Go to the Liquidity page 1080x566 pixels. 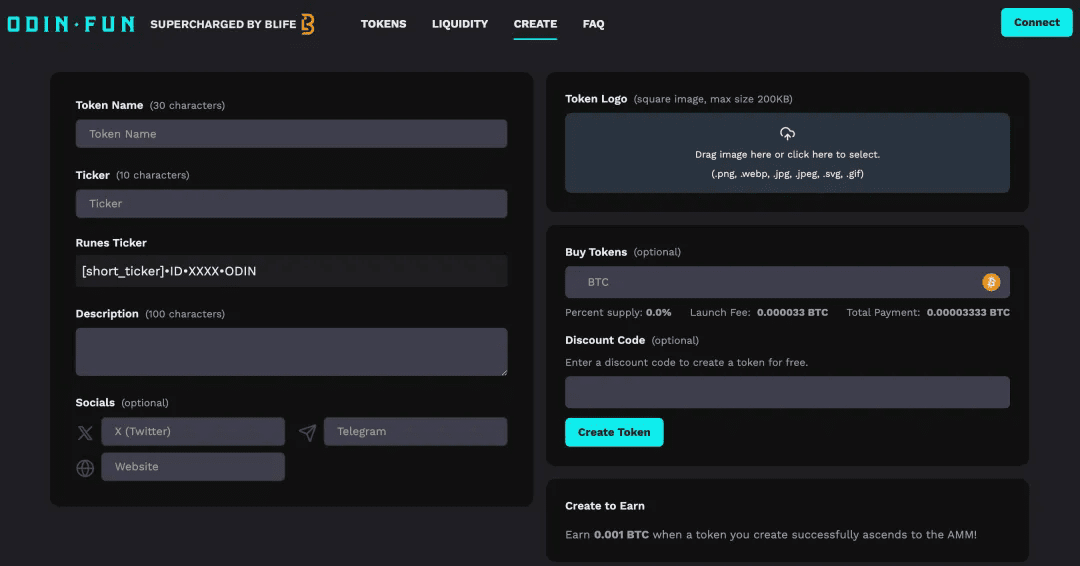click(x=460, y=24)
